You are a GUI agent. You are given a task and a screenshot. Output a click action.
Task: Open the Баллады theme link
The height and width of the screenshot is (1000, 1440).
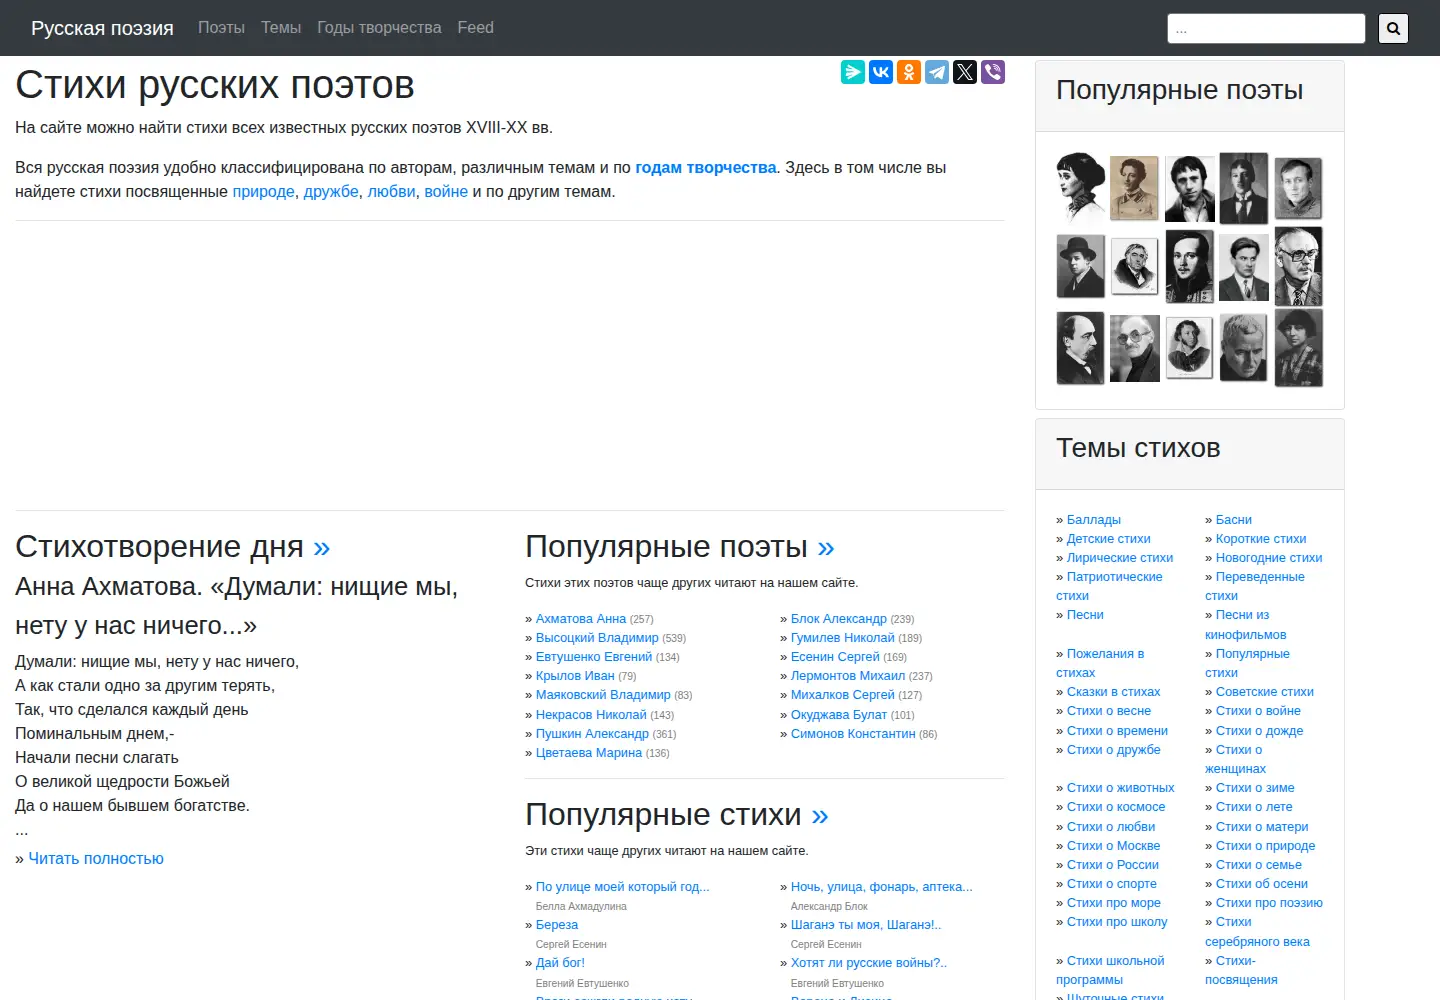point(1094,520)
